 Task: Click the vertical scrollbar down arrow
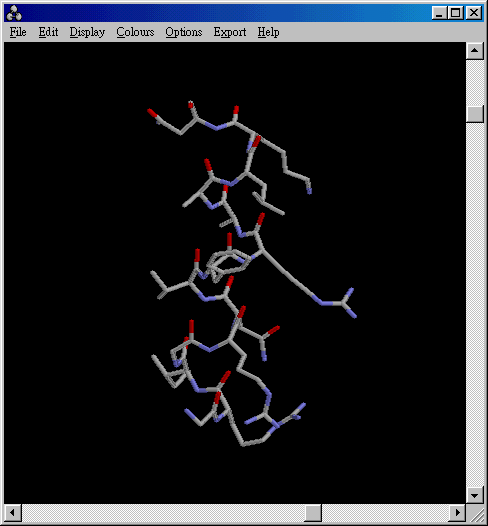point(475,495)
